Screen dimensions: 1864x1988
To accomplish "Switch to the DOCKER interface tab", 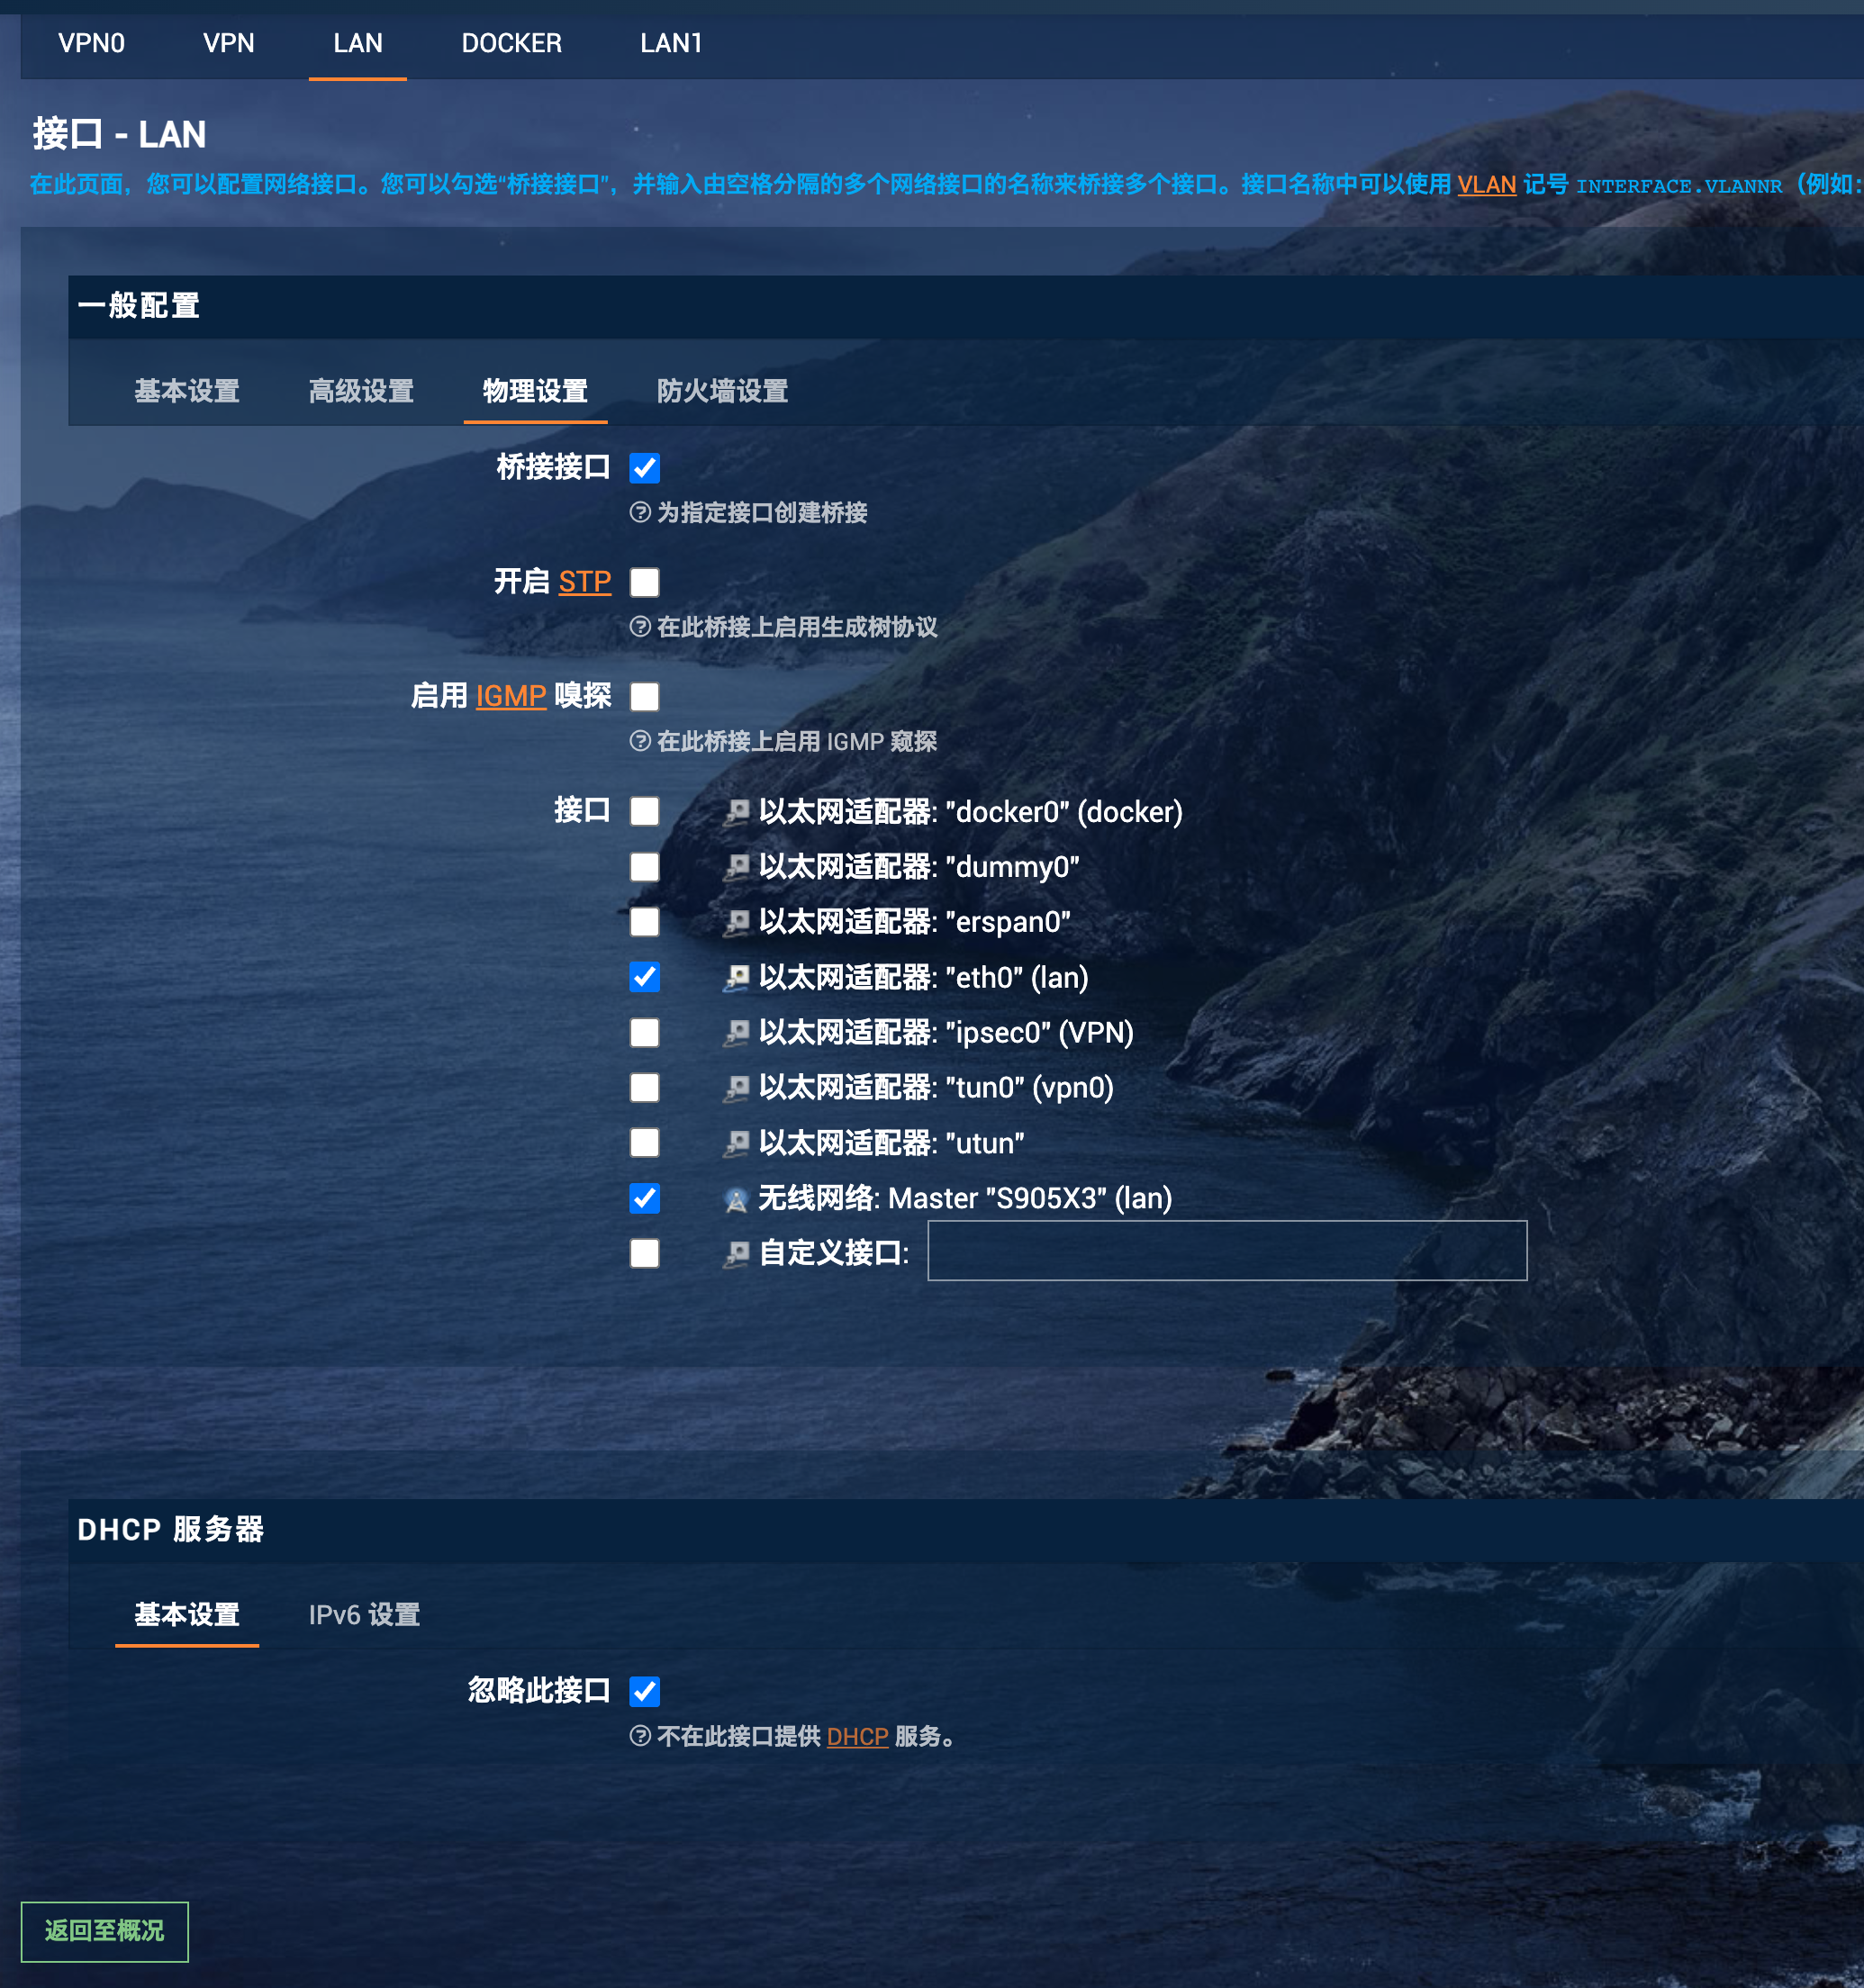I will (511, 43).
